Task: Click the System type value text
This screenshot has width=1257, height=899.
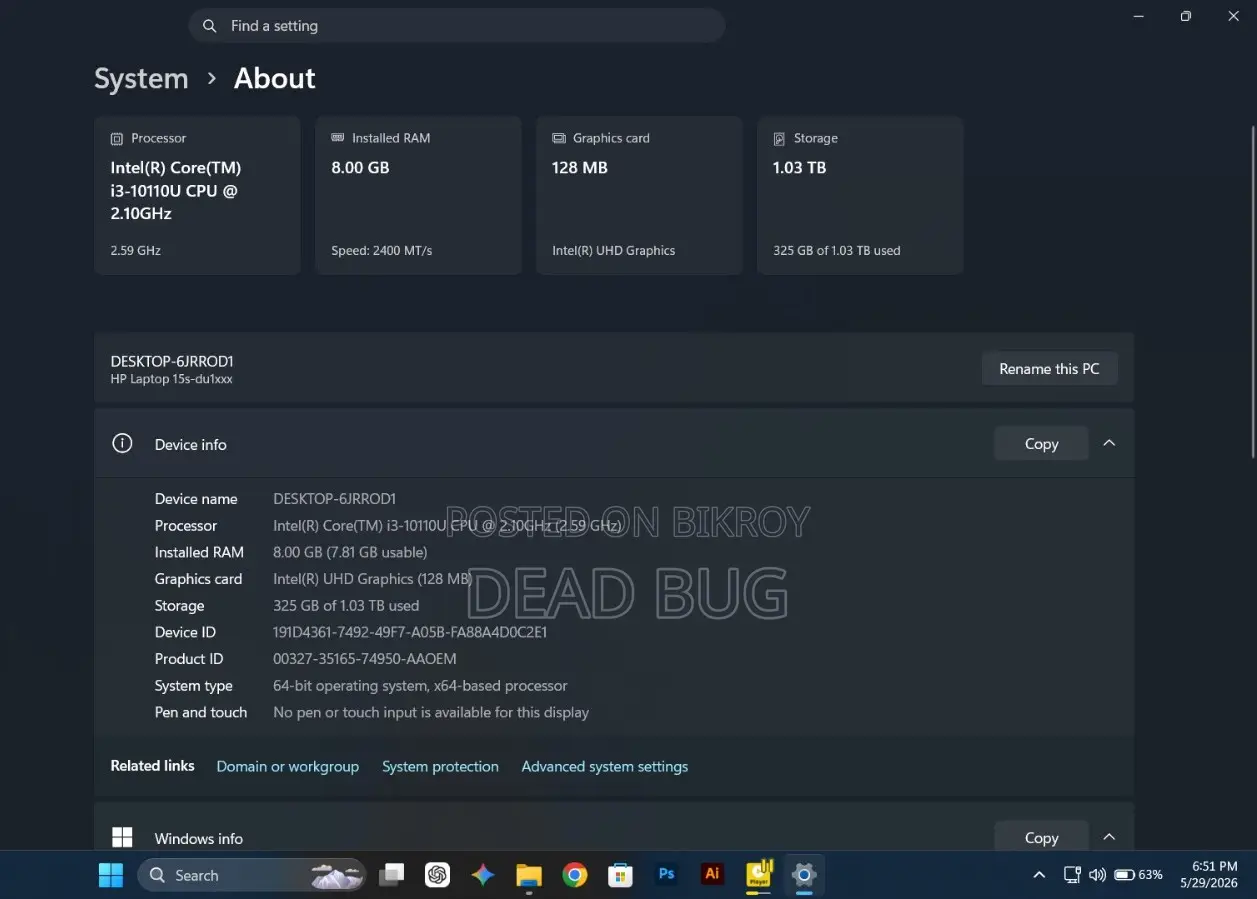Action: coord(420,686)
